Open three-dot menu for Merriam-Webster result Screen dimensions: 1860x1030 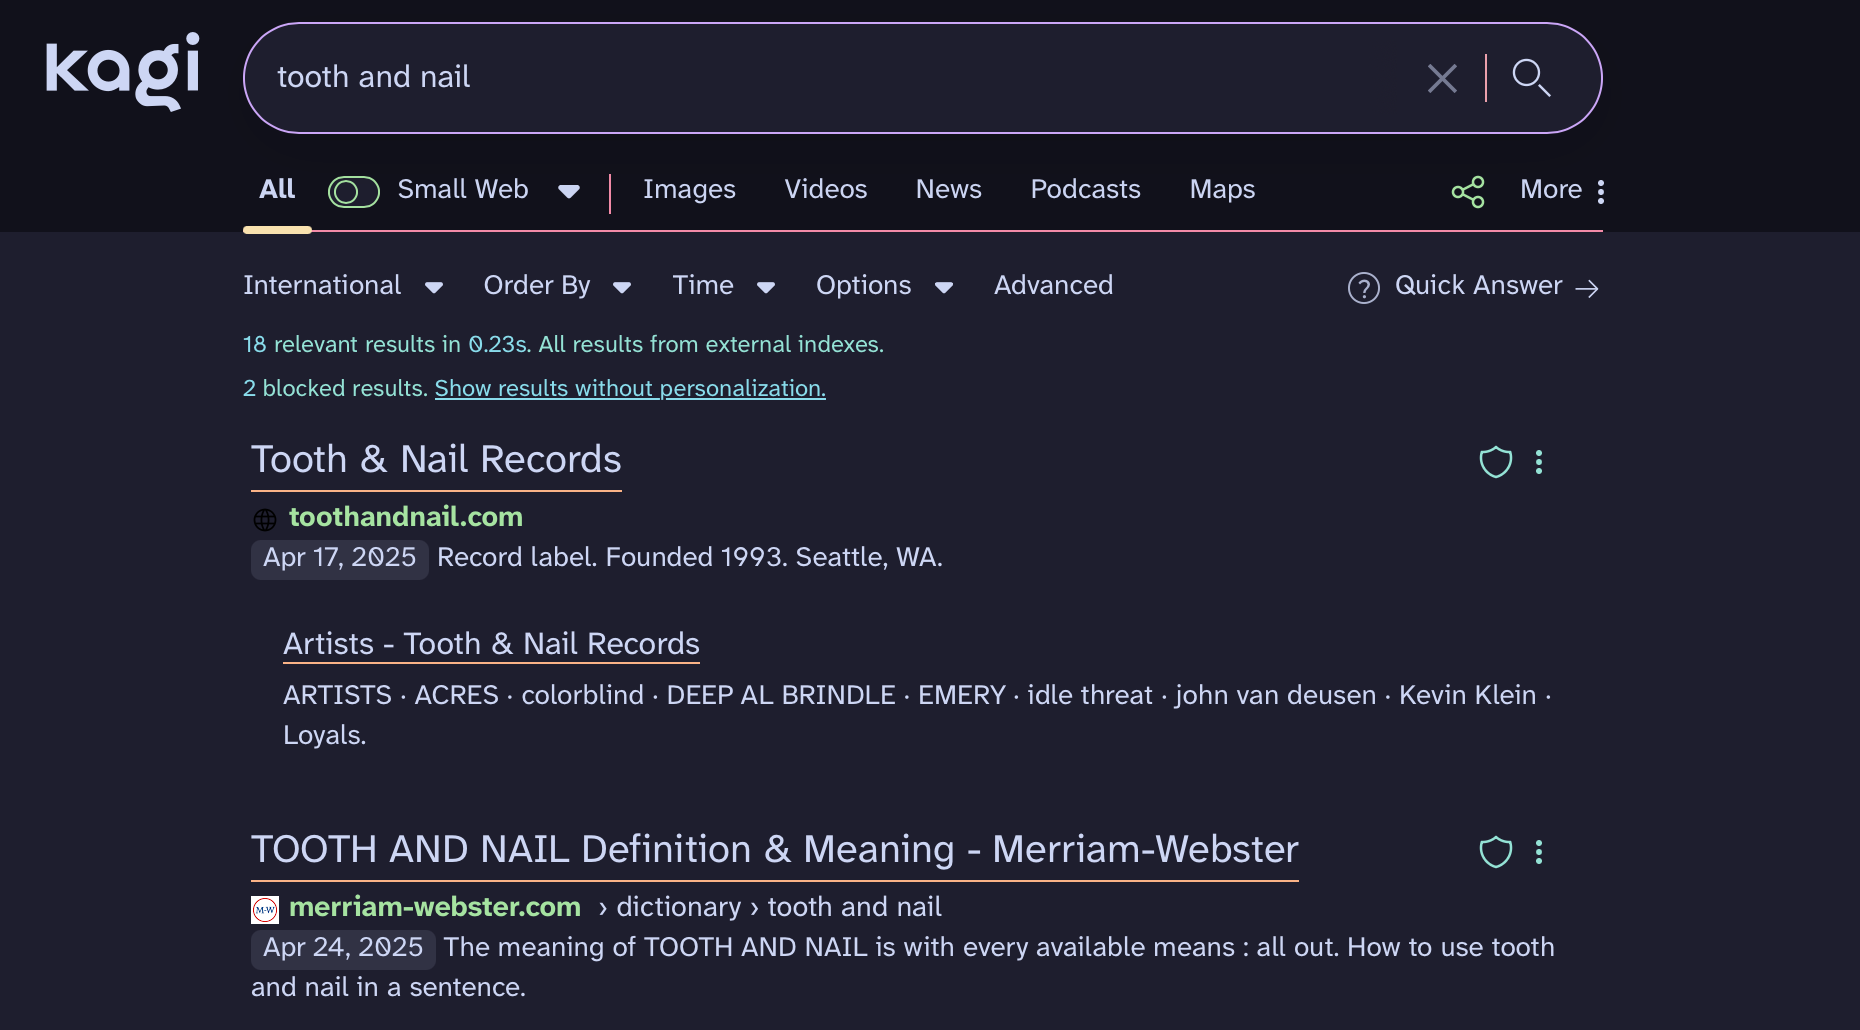tap(1539, 852)
